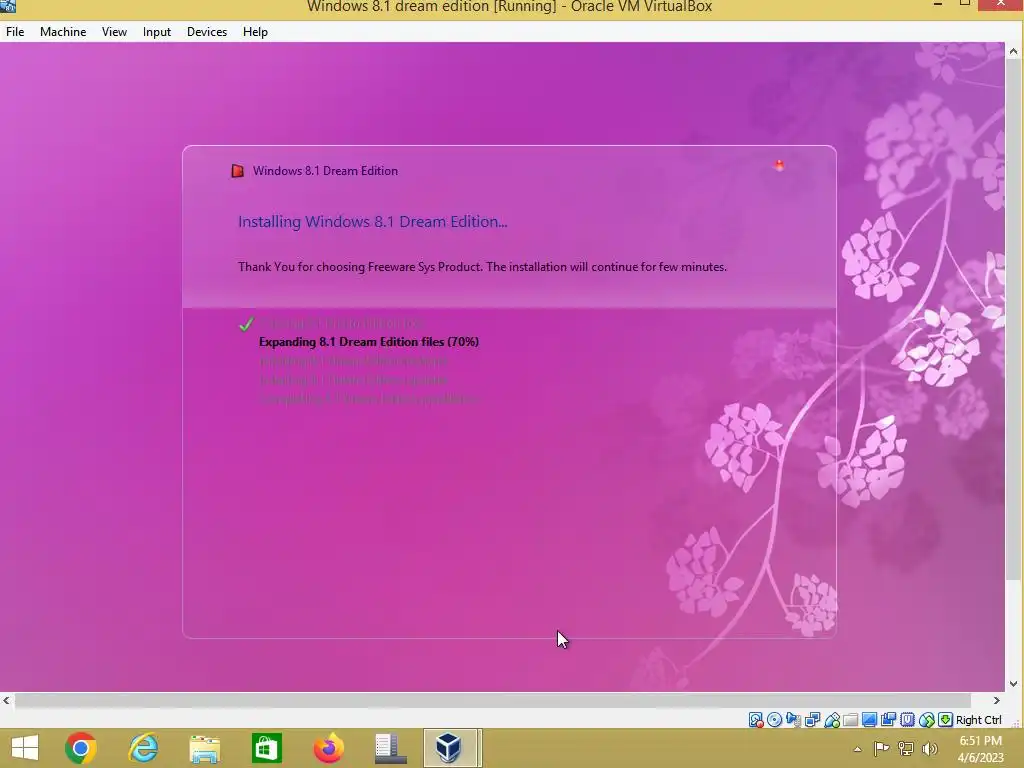This screenshot has width=1024, height=768.
Task: Open the Devices menu
Action: 207,32
